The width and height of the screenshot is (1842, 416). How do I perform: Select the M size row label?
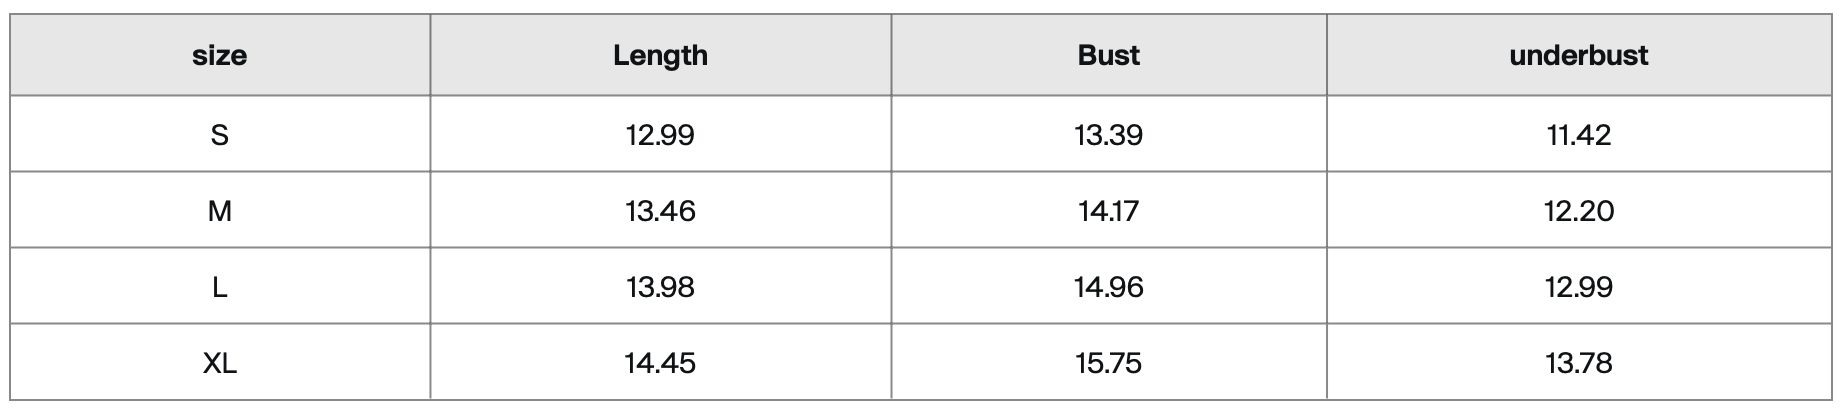point(219,211)
